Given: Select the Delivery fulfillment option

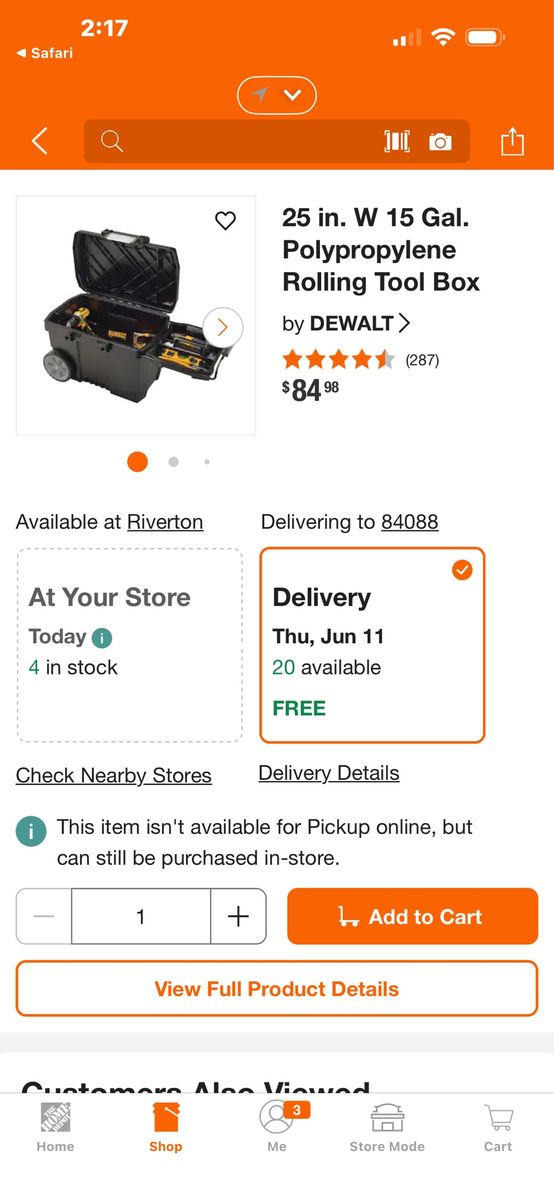Looking at the screenshot, I should [x=372, y=645].
